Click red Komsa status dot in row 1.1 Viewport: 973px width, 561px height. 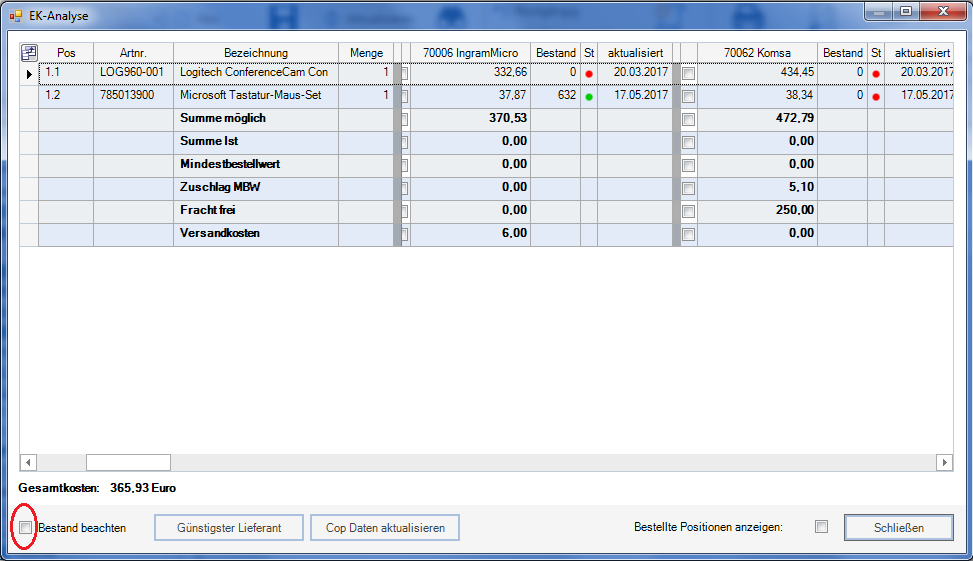[x=876, y=74]
